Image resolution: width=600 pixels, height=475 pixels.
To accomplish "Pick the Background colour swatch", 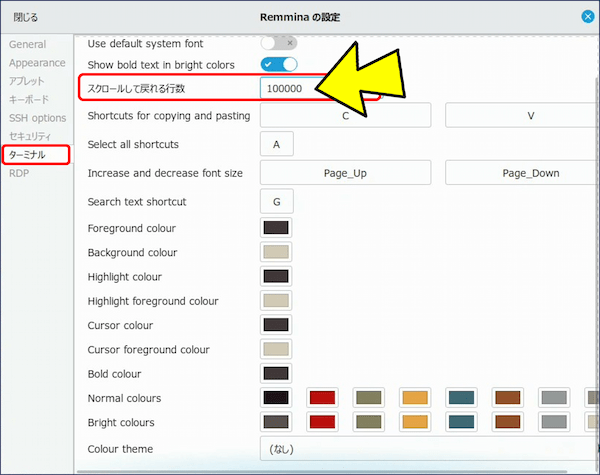I will [x=276, y=252].
